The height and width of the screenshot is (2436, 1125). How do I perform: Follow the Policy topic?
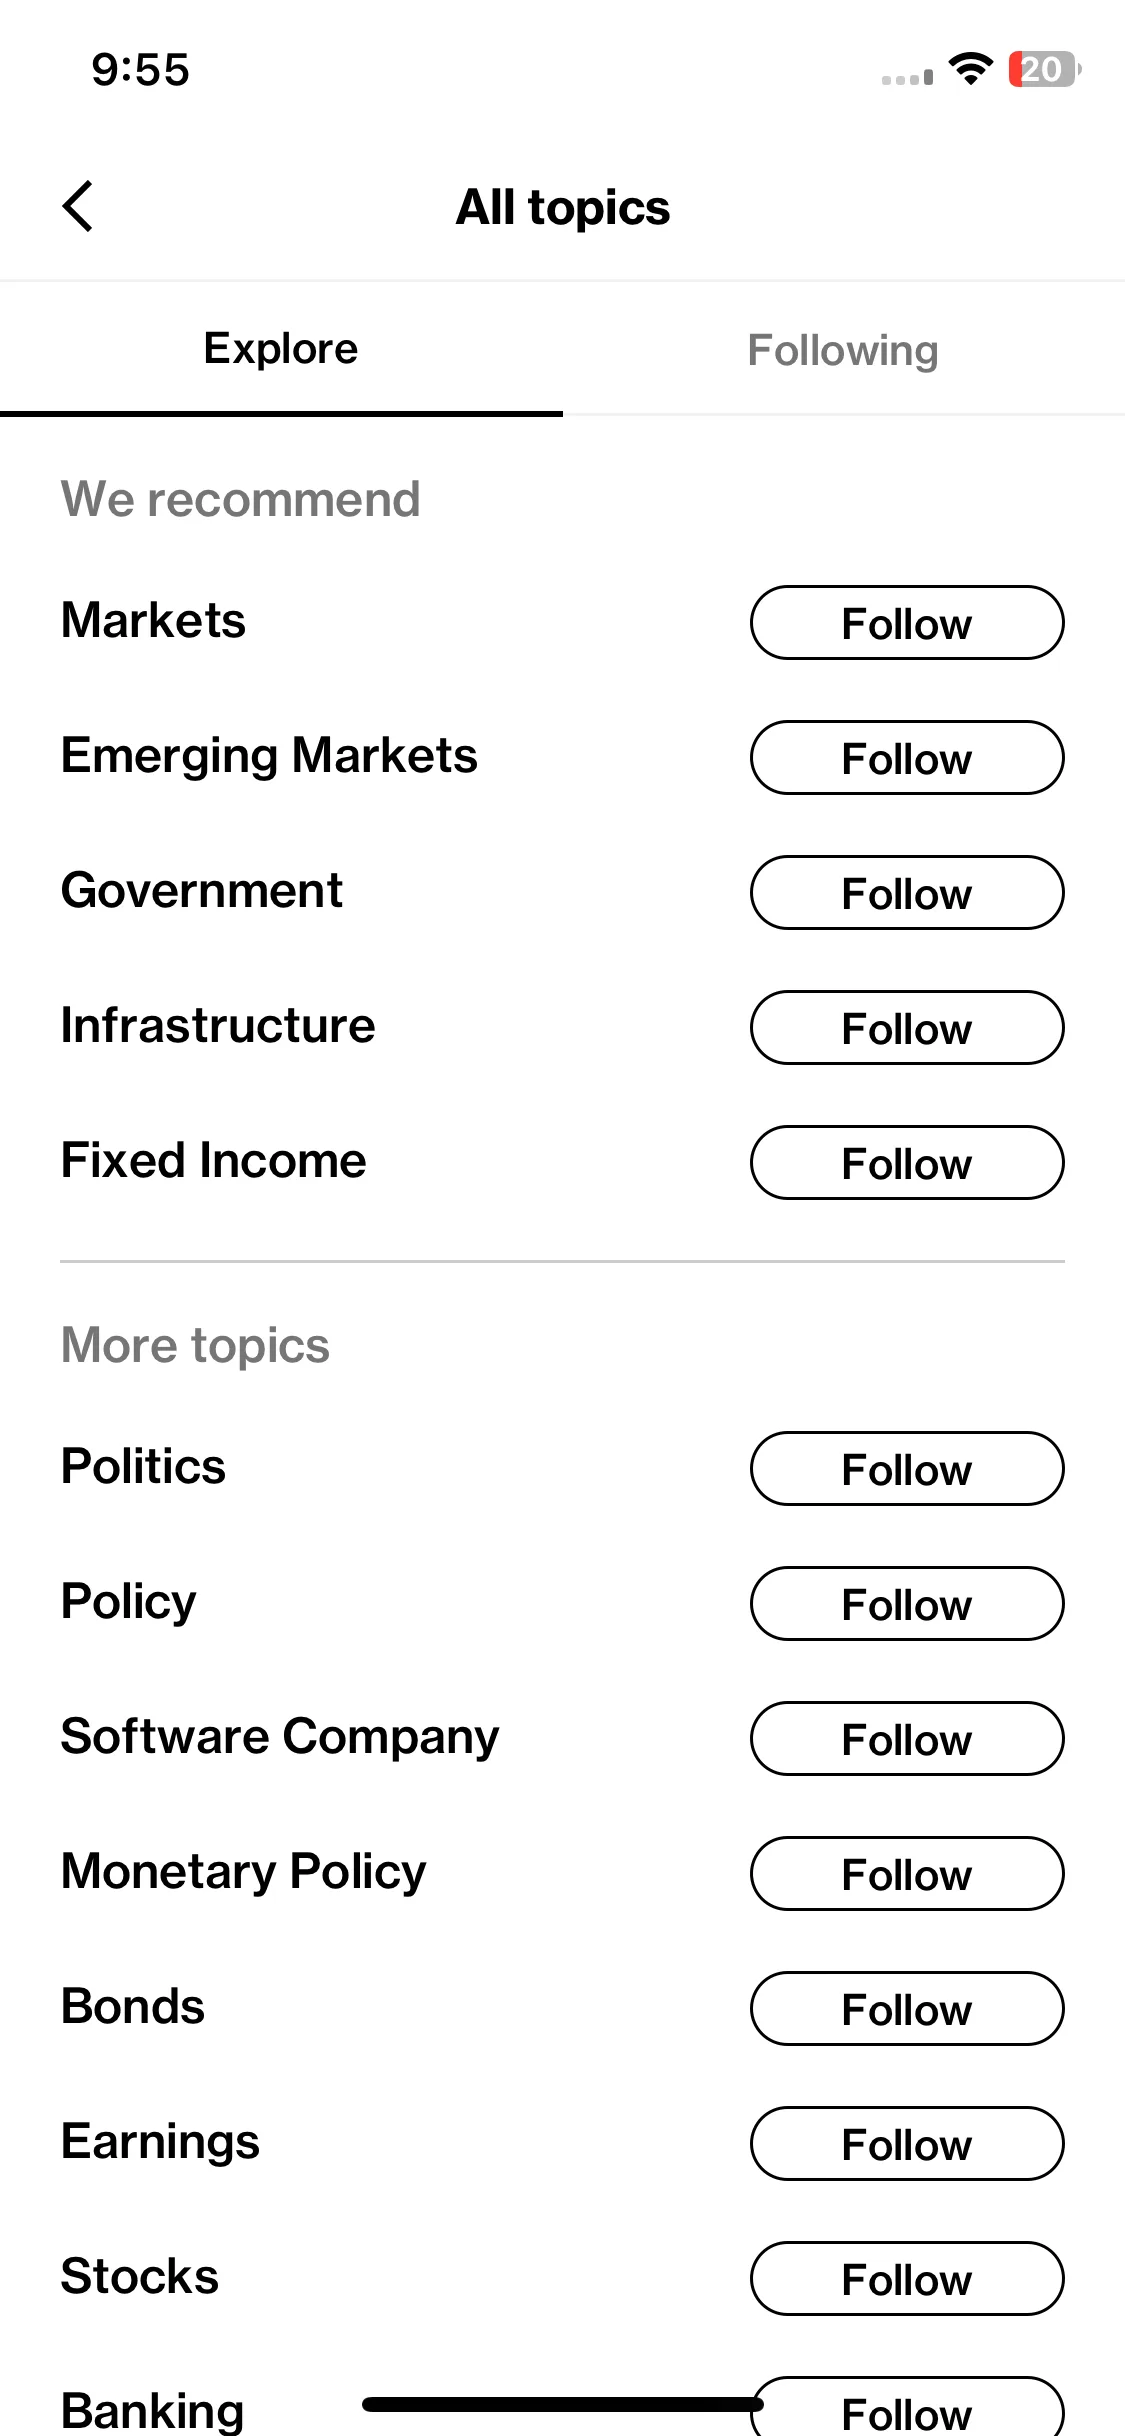[x=907, y=1604]
